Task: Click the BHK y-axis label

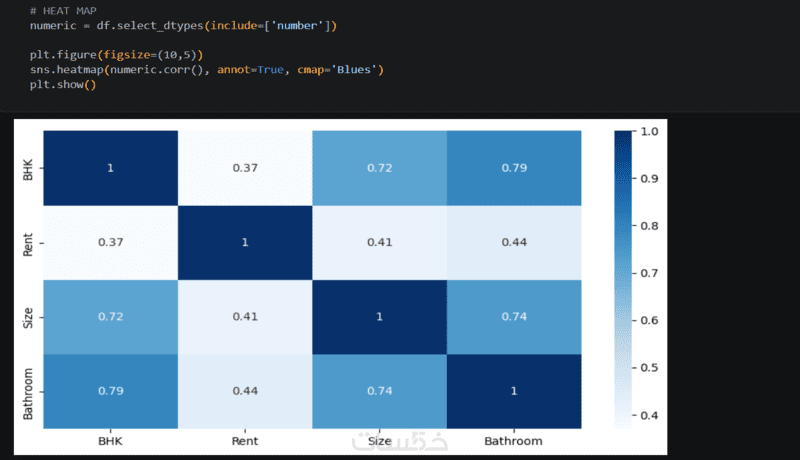Action: pyautogui.click(x=28, y=170)
